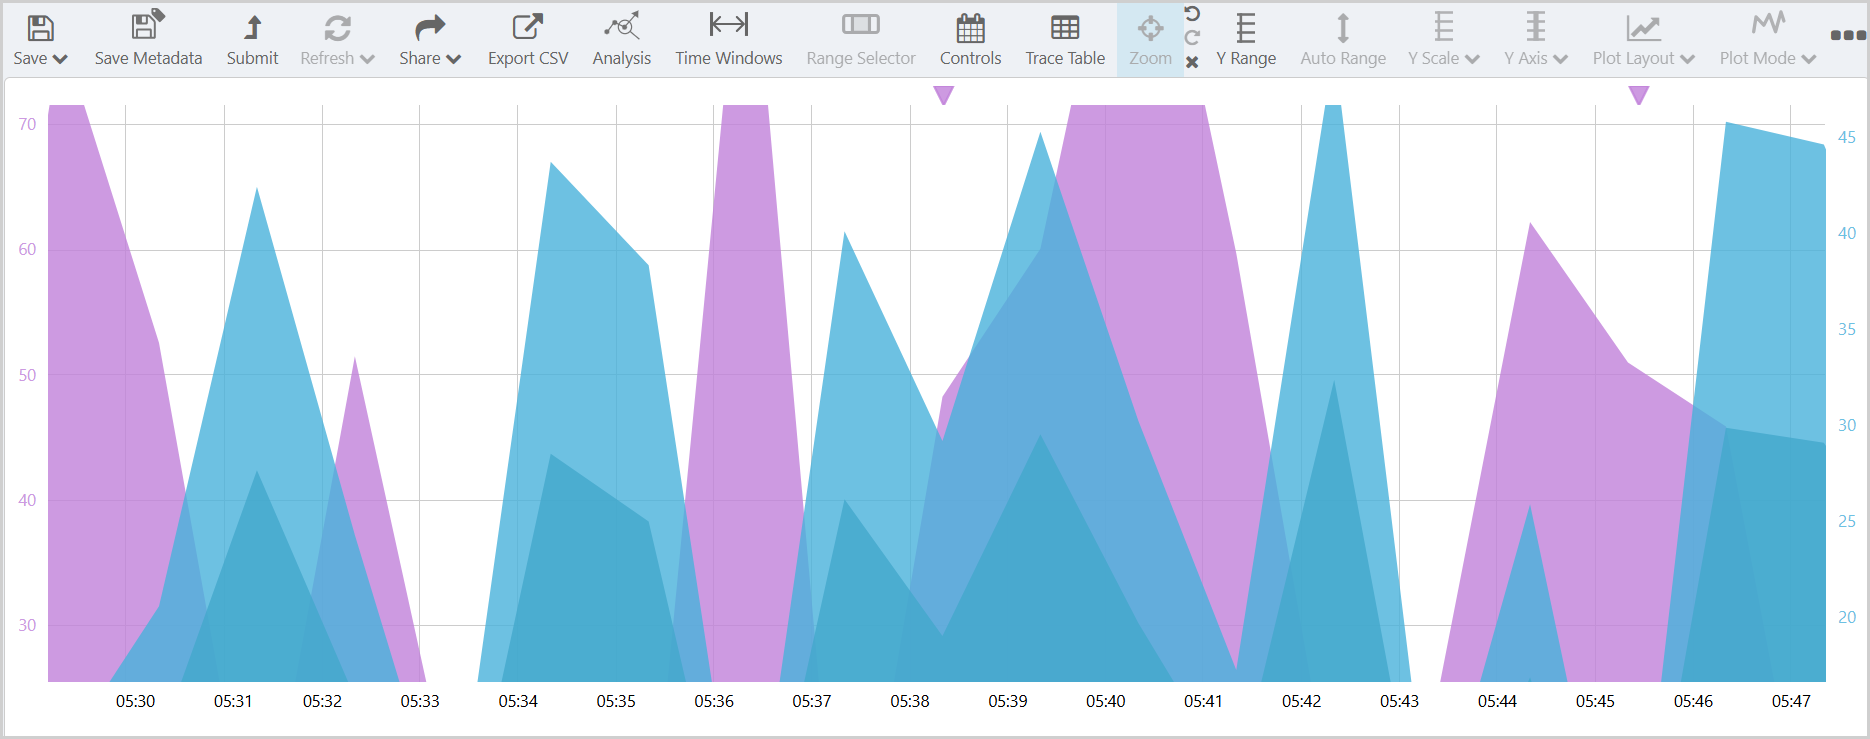Click the Submit upload icon
1870x739 pixels.
click(x=252, y=27)
